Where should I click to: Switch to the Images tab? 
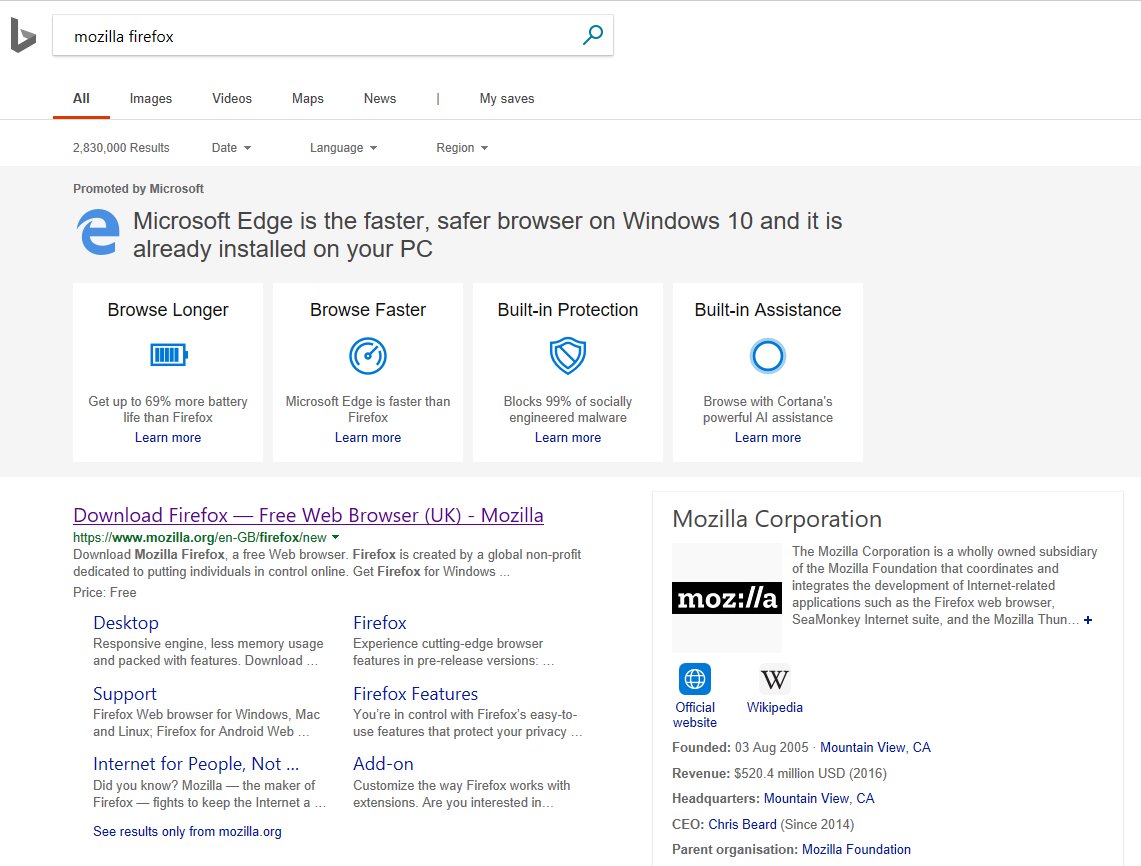tap(151, 99)
